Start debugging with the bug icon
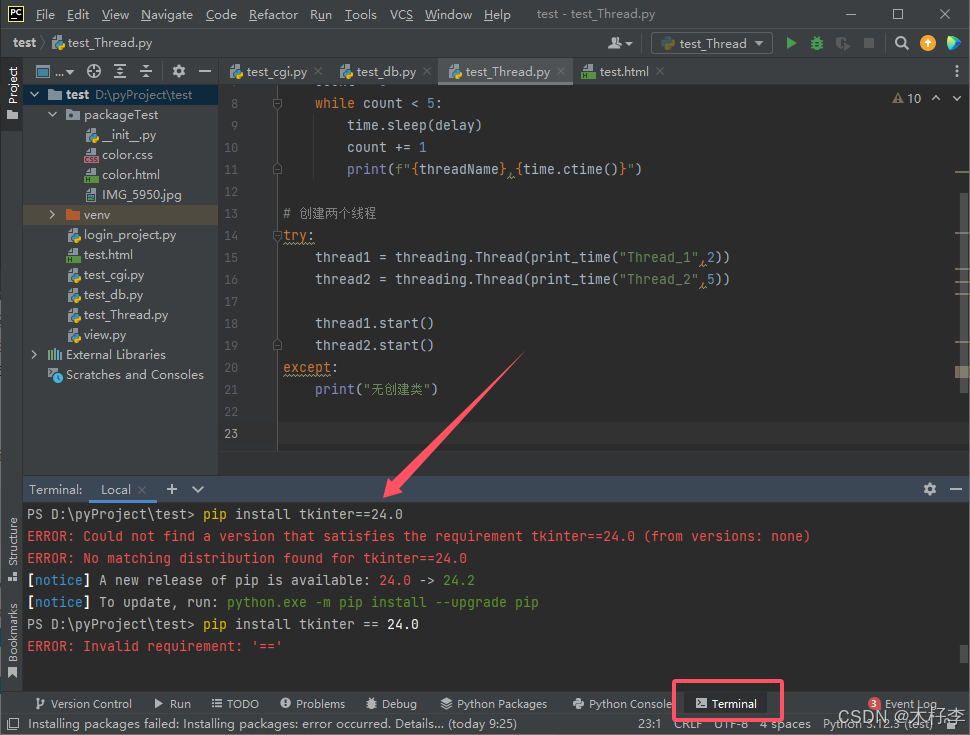 coord(818,44)
